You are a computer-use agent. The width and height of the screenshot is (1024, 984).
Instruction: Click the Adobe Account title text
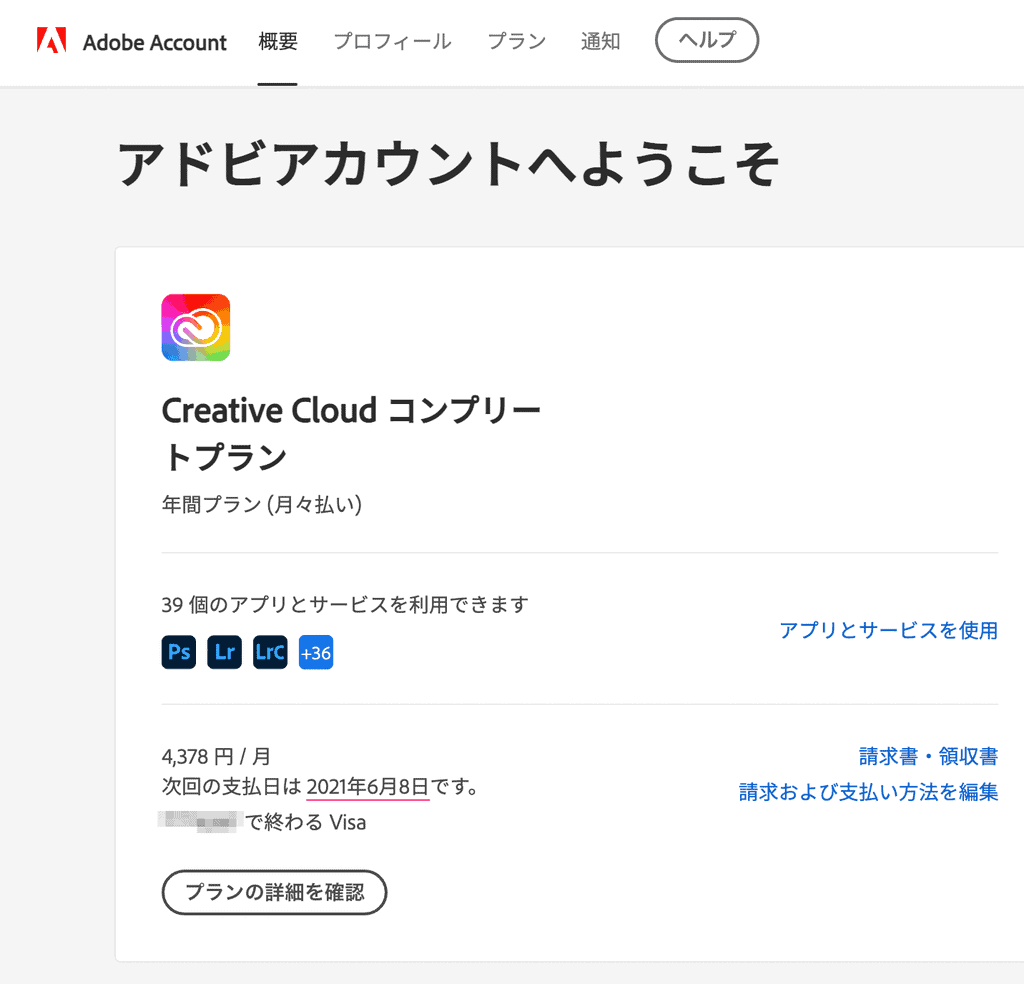(x=155, y=42)
